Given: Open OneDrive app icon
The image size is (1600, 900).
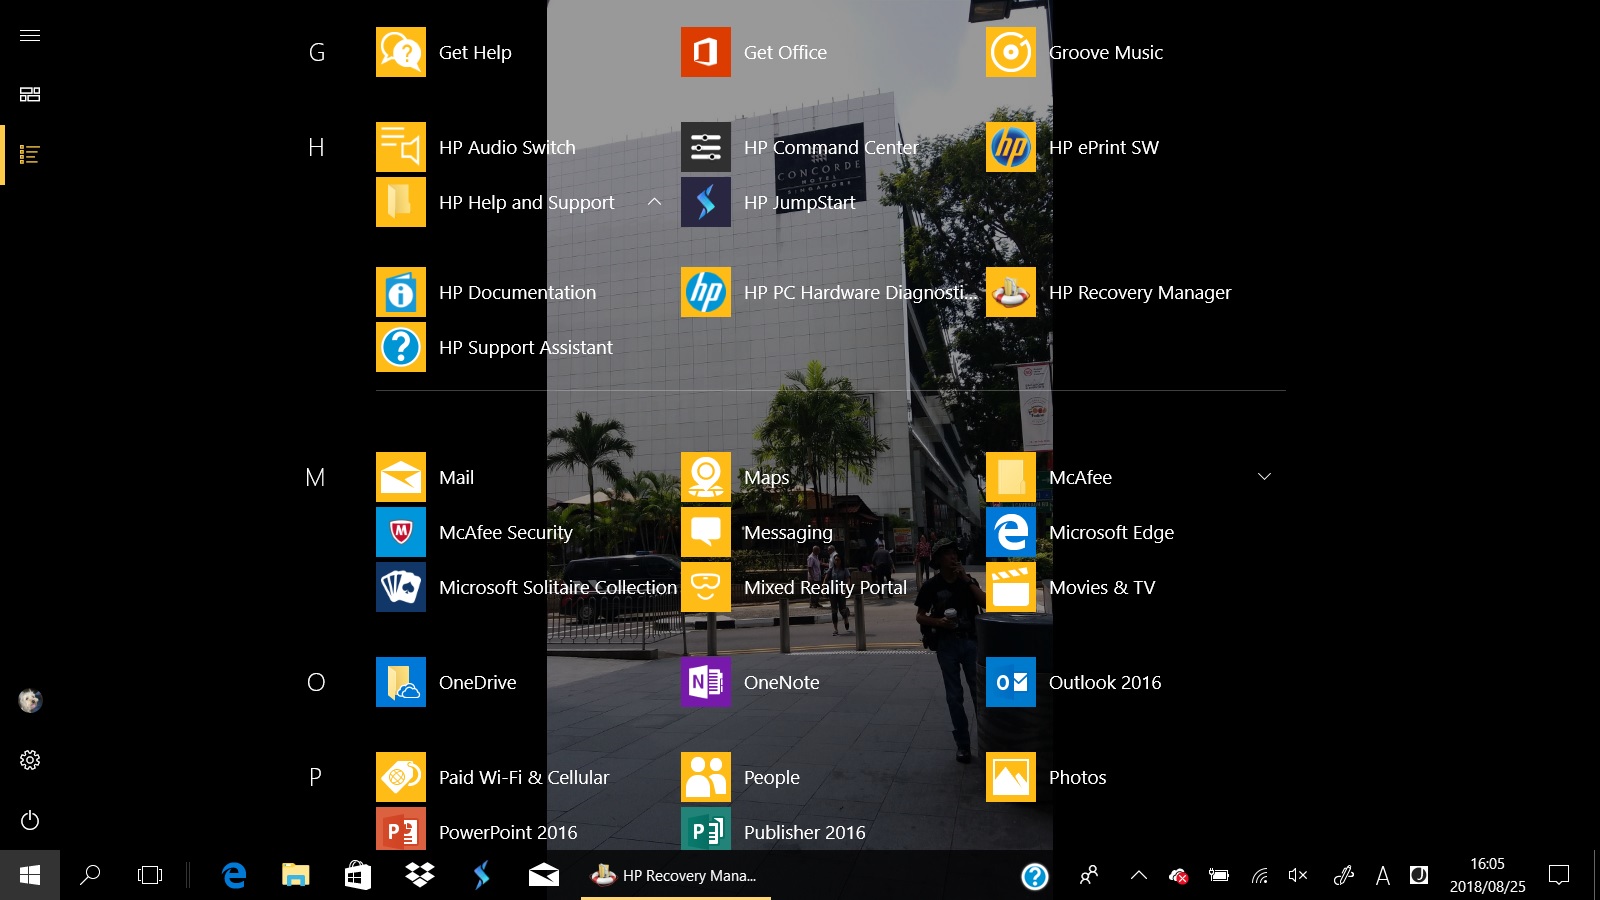Looking at the screenshot, I should 401,682.
